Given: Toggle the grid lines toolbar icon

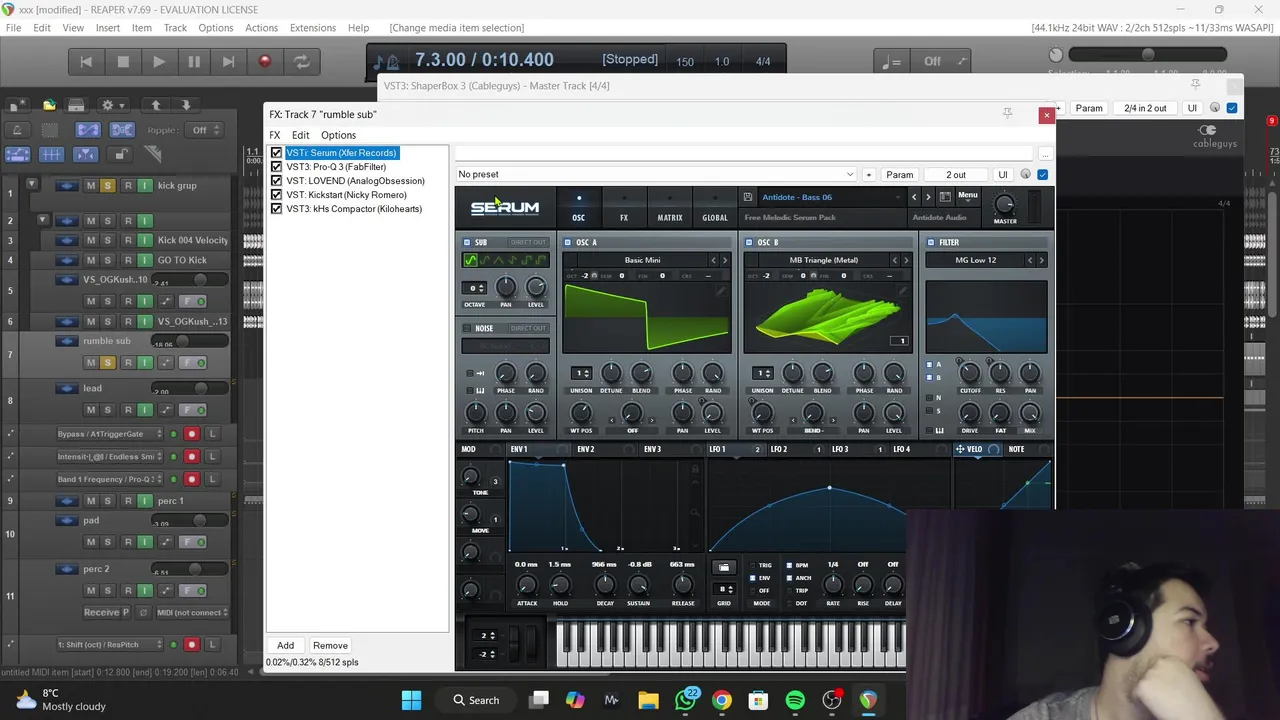Looking at the screenshot, I should click(51, 154).
